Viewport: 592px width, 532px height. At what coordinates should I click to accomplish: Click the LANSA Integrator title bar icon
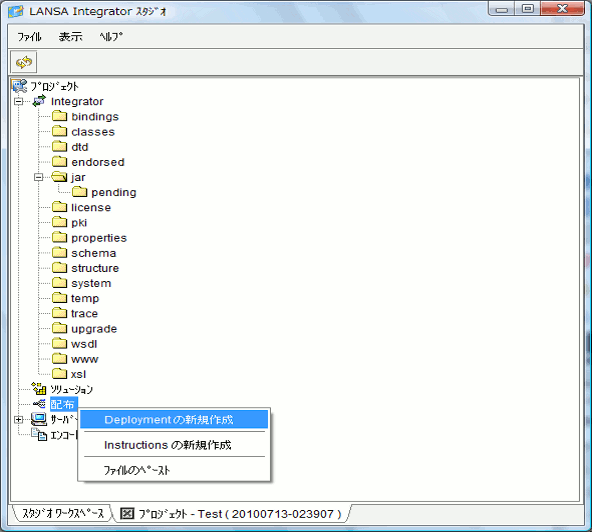(16, 11)
